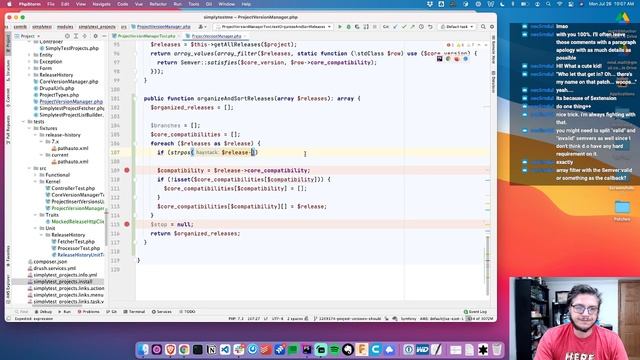Viewport: 640px width, 360px height.
Task: Open file in Chrome browser icon
Action: pyautogui.click(x=448, y=59)
